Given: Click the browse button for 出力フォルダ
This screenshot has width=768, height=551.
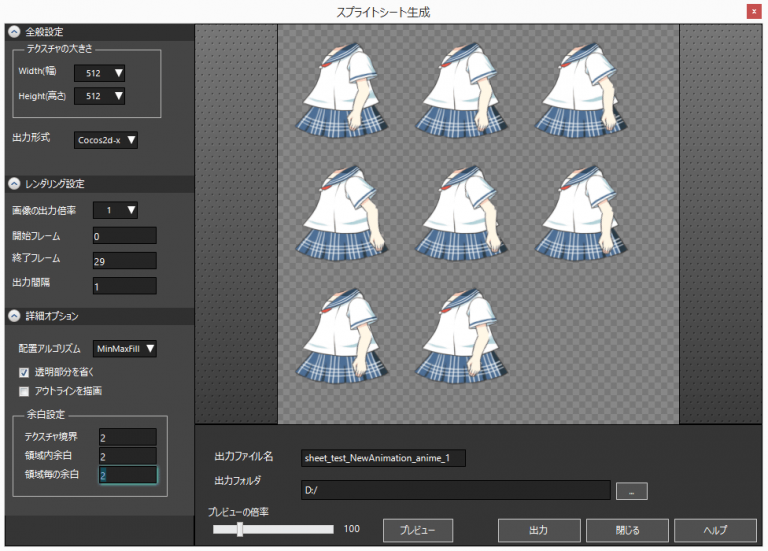Looking at the screenshot, I should [x=632, y=490].
